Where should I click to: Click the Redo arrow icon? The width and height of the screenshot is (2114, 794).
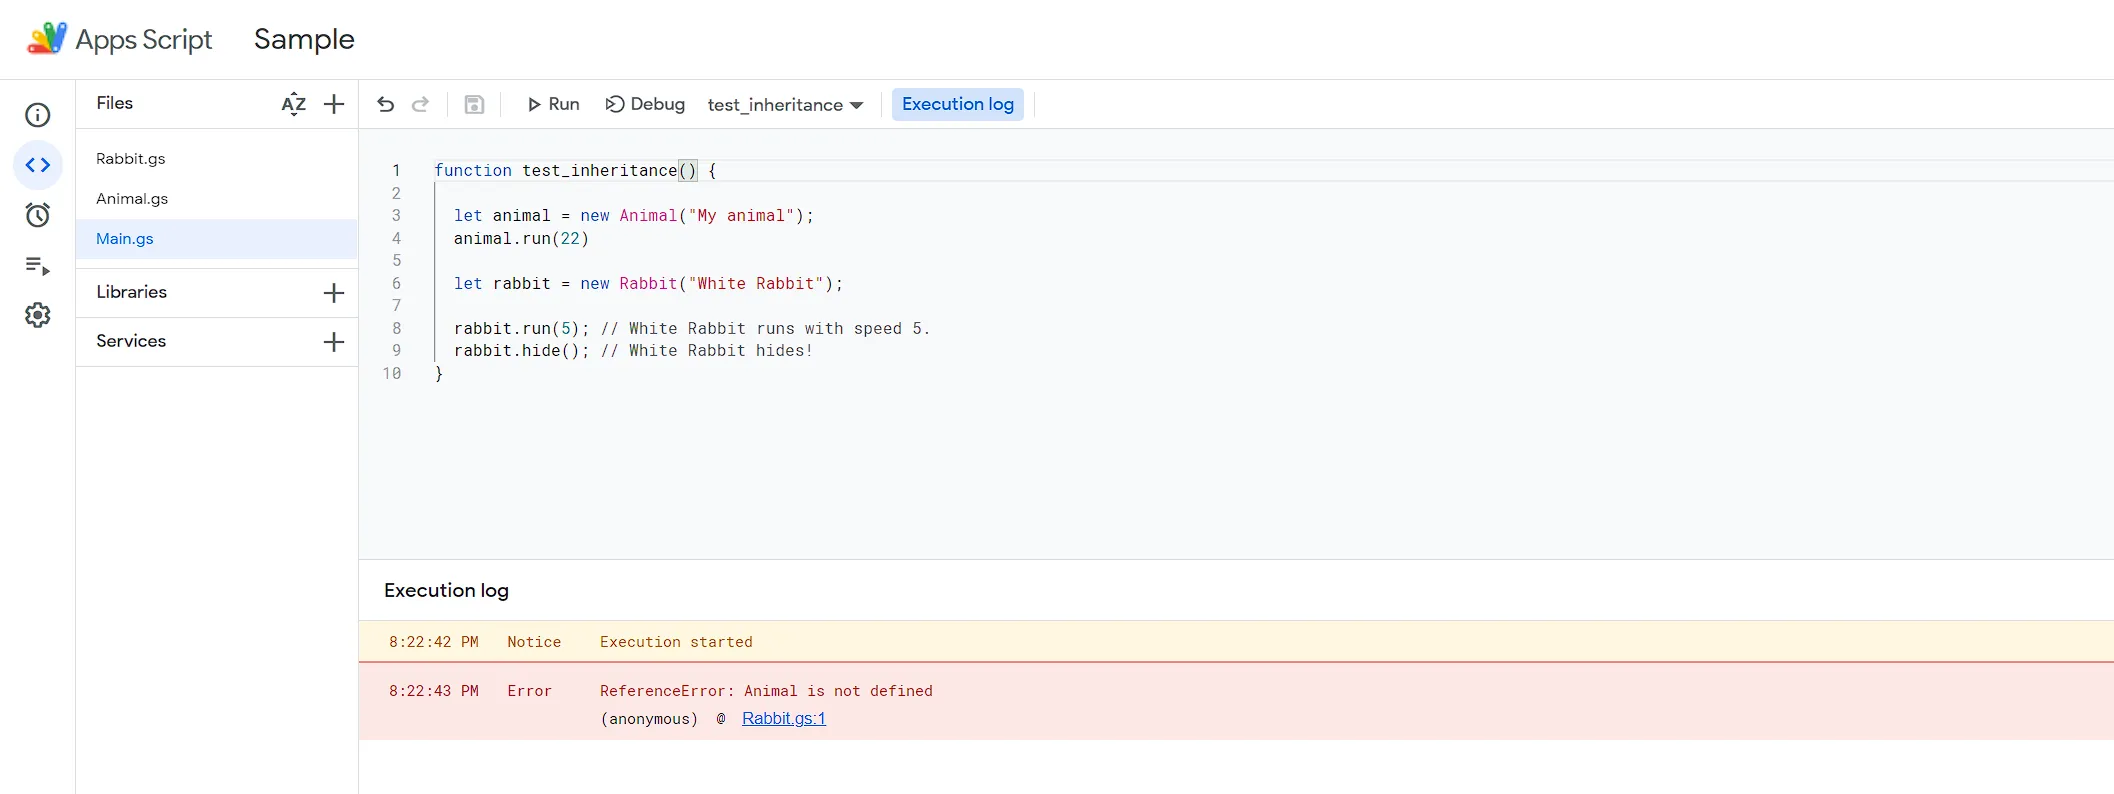click(421, 104)
